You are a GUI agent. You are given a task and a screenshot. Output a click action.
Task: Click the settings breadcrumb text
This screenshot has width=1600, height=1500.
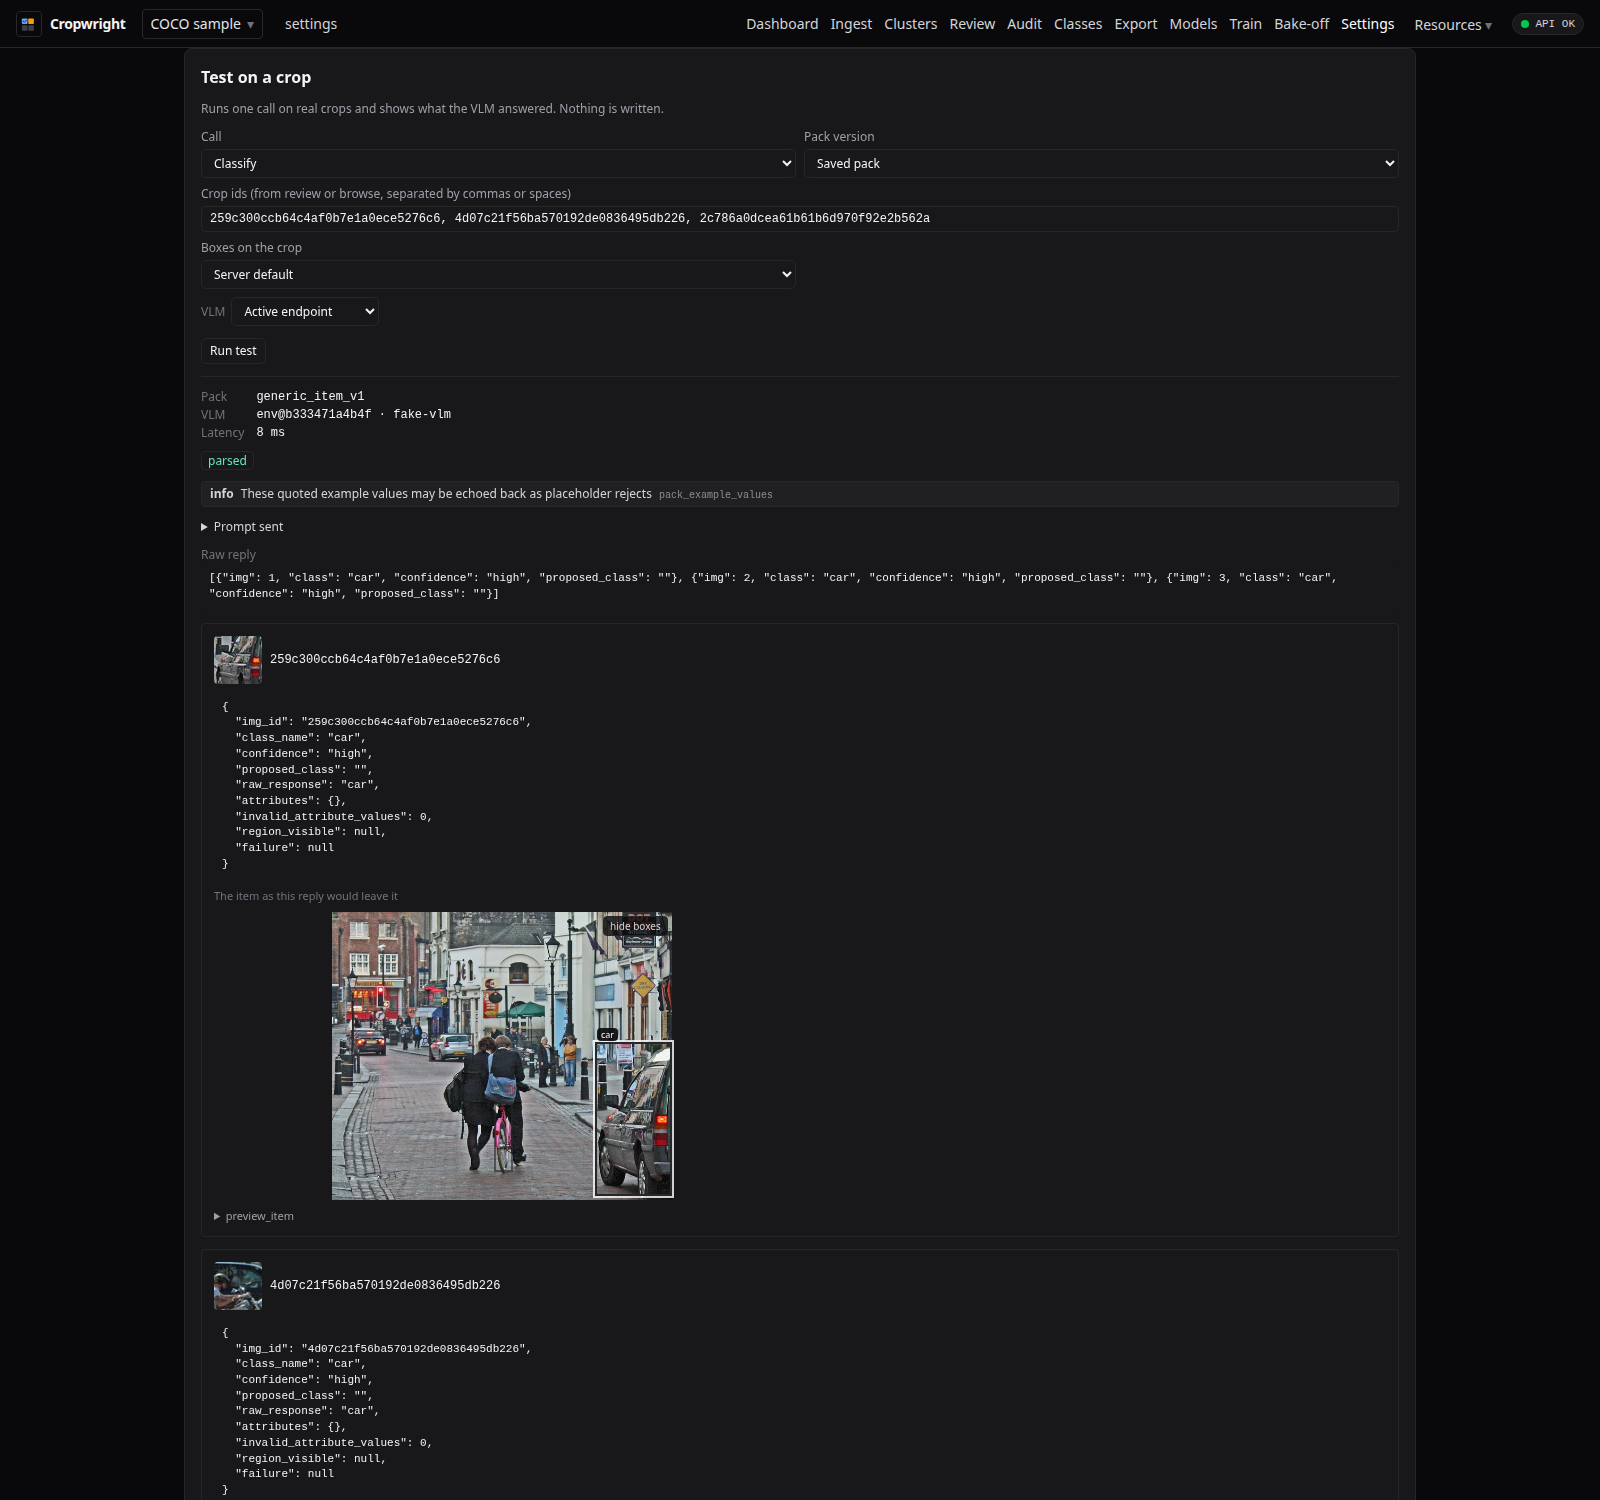[311, 24]
